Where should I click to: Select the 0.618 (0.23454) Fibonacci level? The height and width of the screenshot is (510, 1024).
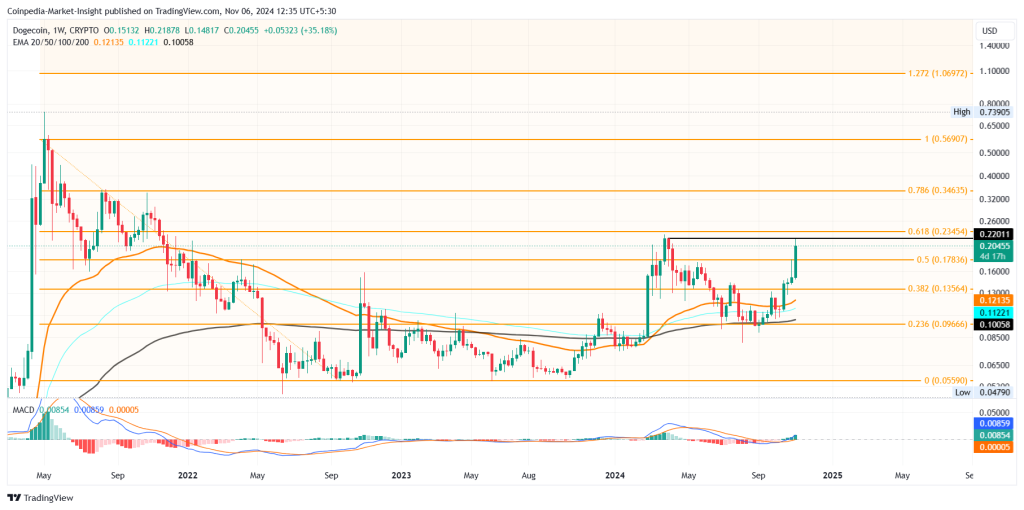click(x=937, y=232)
